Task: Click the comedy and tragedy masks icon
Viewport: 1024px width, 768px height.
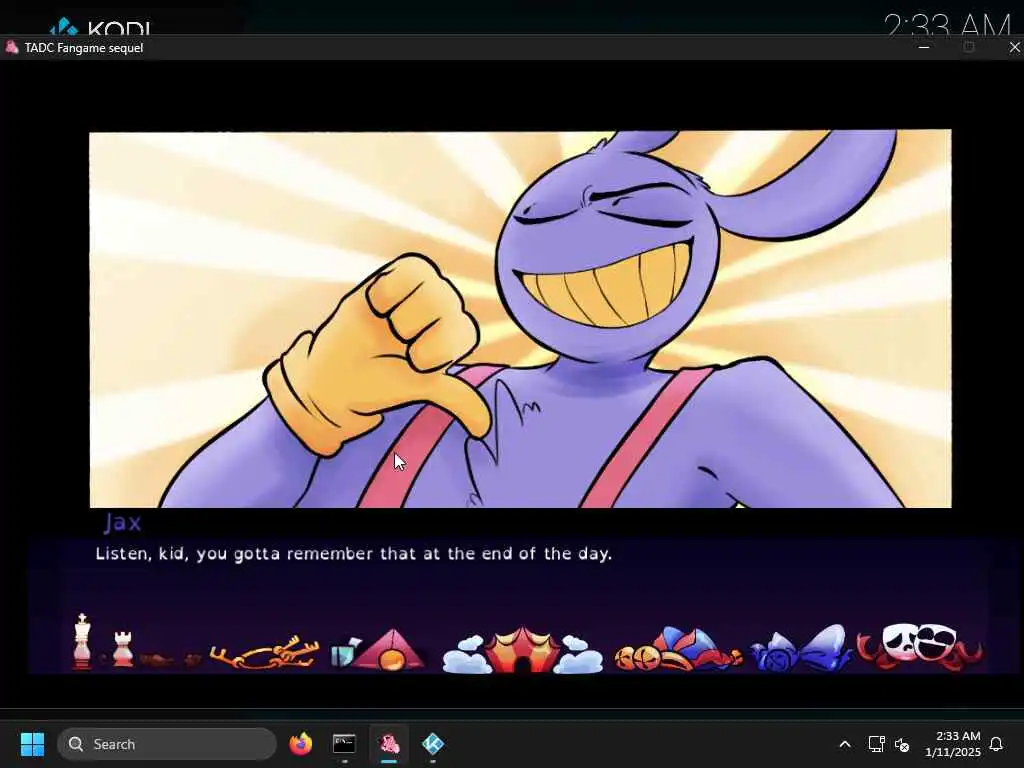Action: pyautogui.click(x=919, y=647)
